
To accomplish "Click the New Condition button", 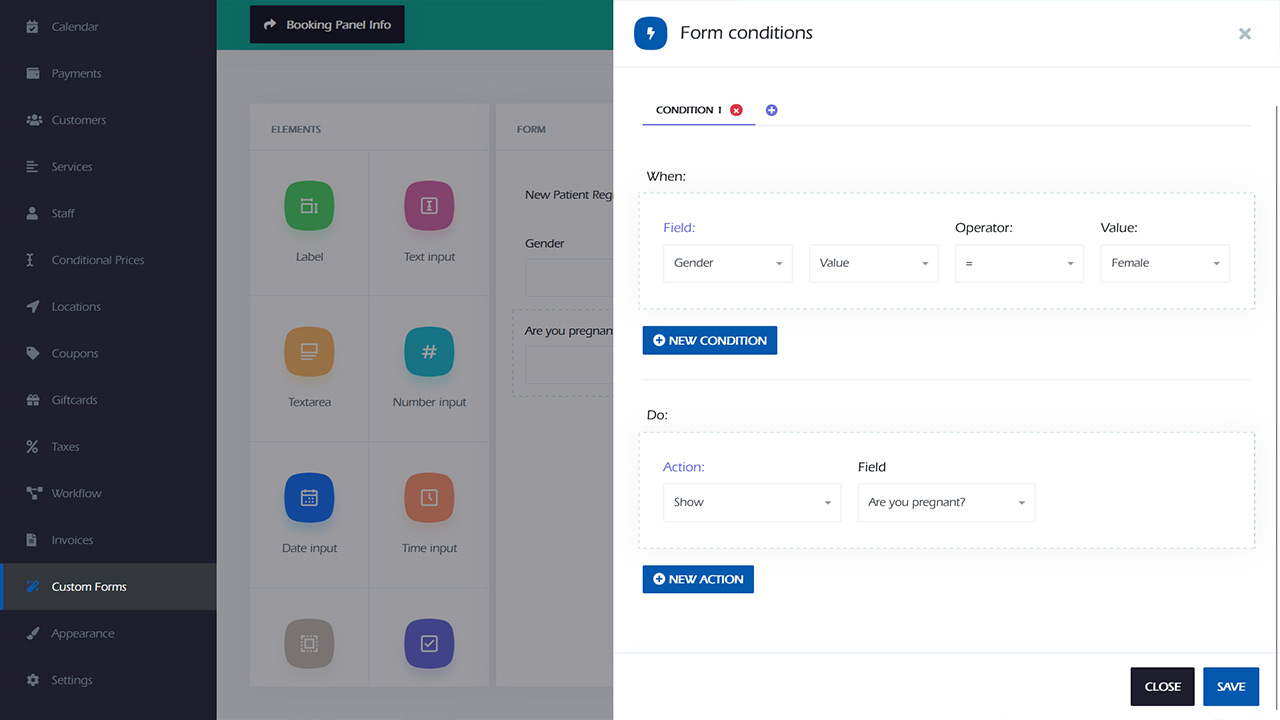I will point(709,340).
